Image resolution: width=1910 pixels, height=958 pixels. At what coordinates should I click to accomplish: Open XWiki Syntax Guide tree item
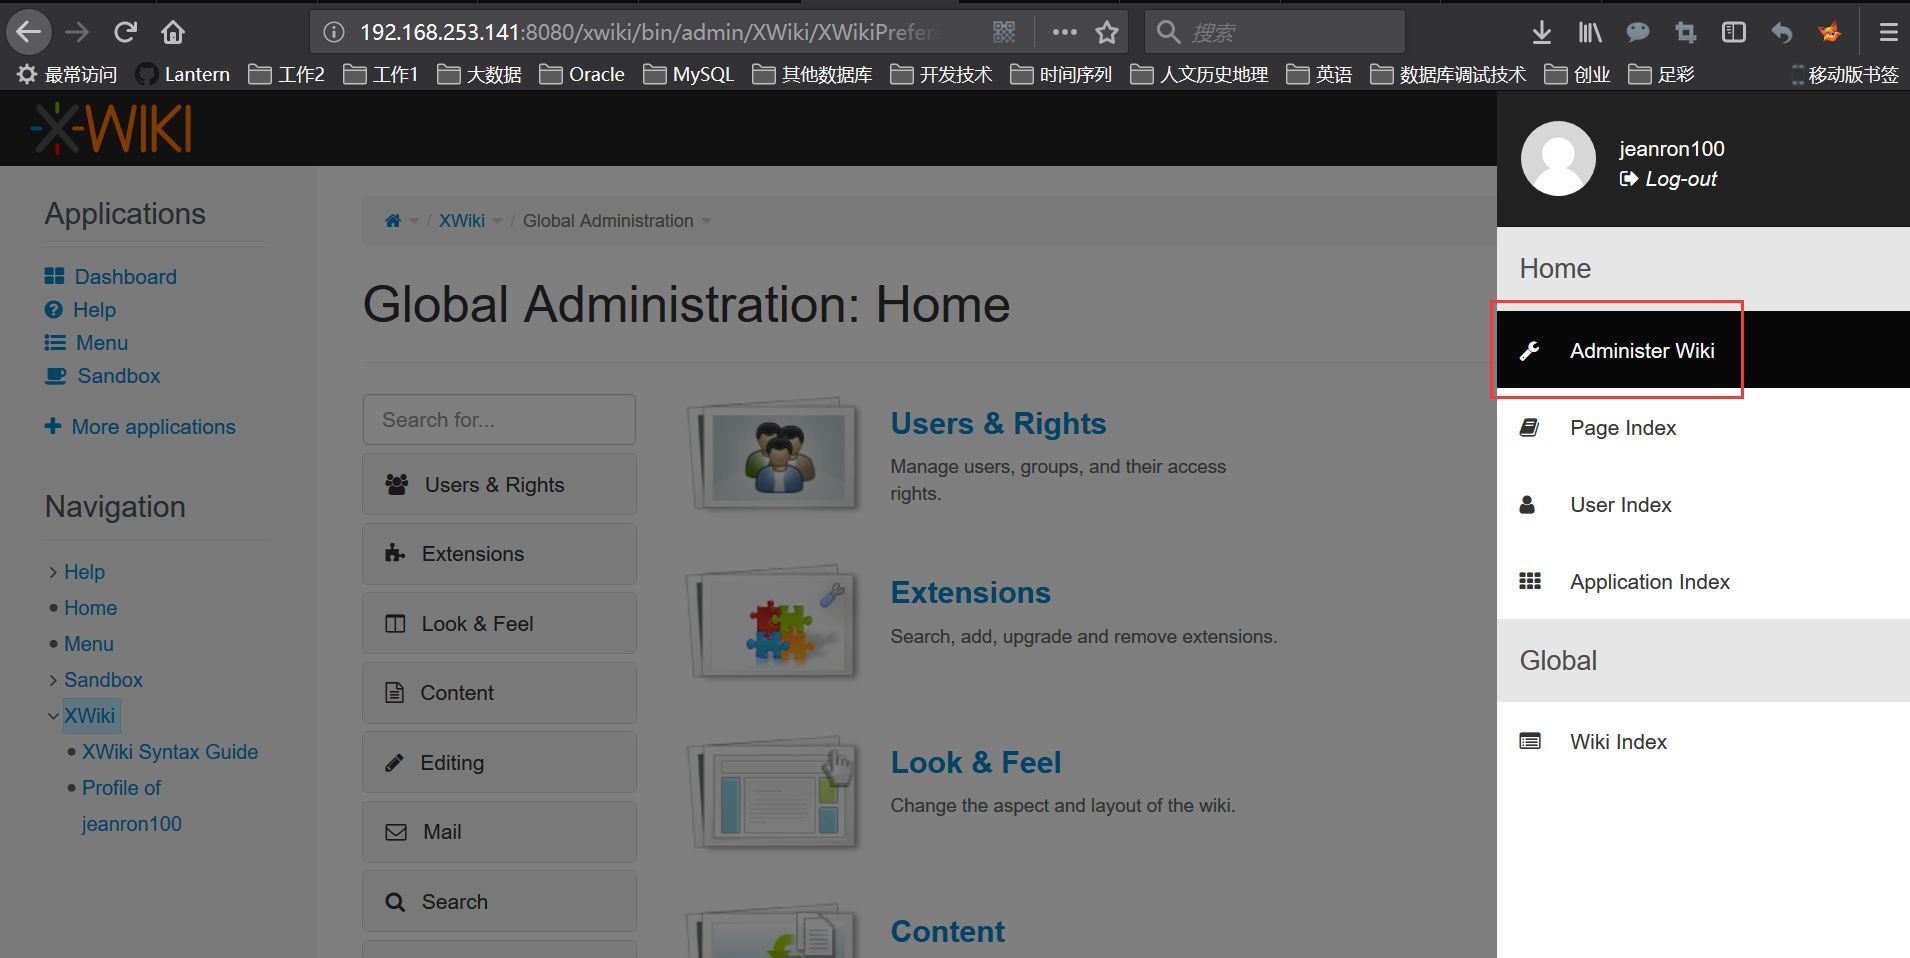click(x=170, y=752)
